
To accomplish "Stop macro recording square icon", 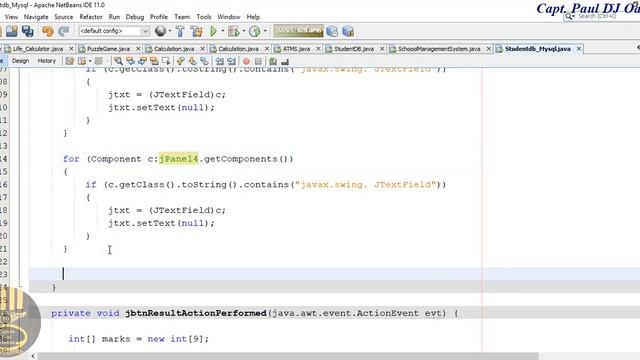I will pos(258,61).
